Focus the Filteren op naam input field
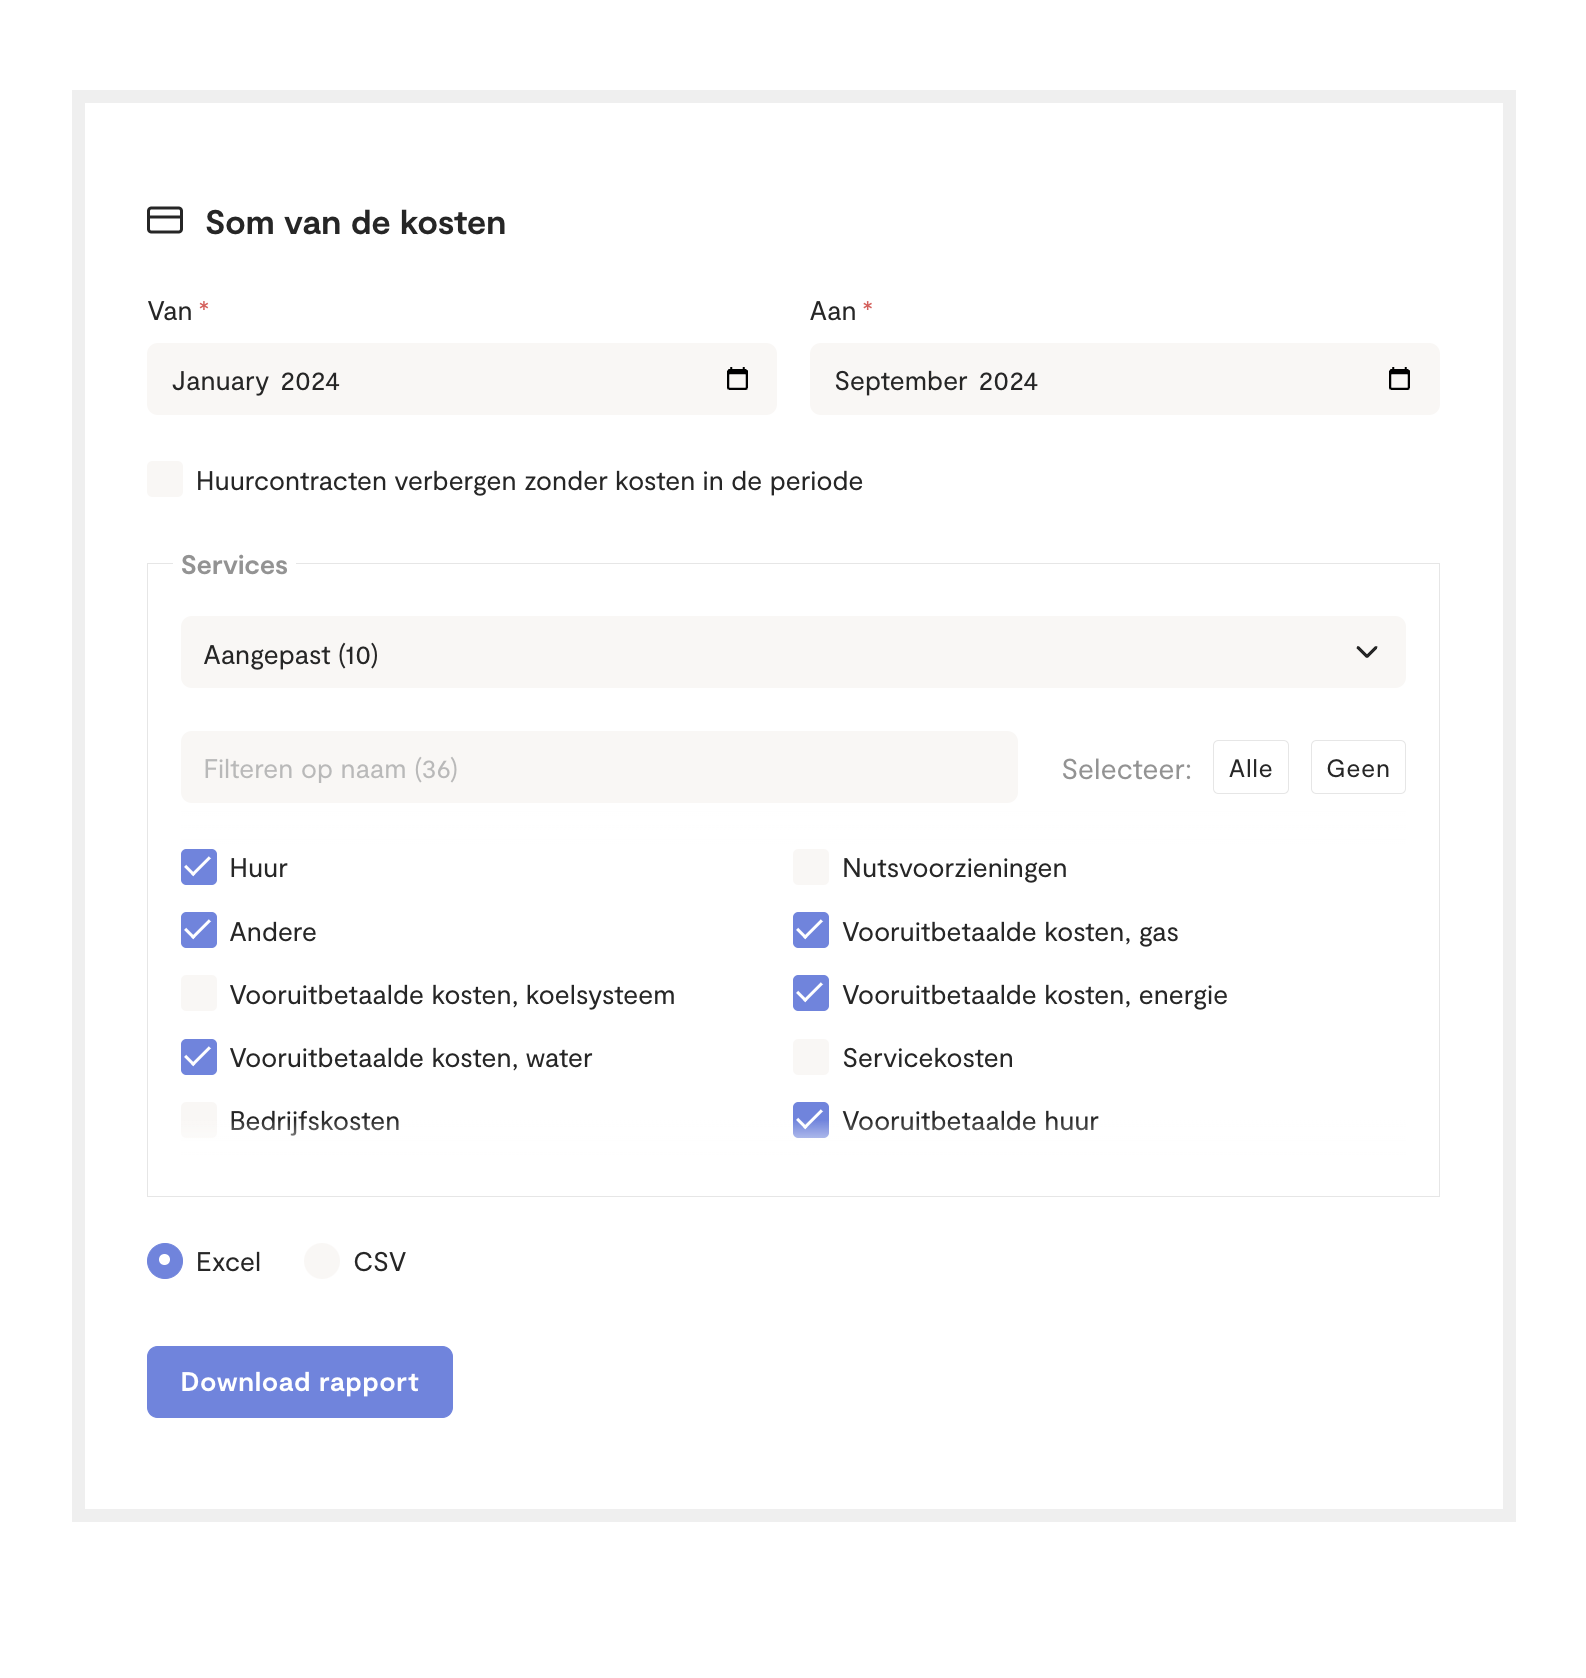The image size is (1586, 1678). 599,767
